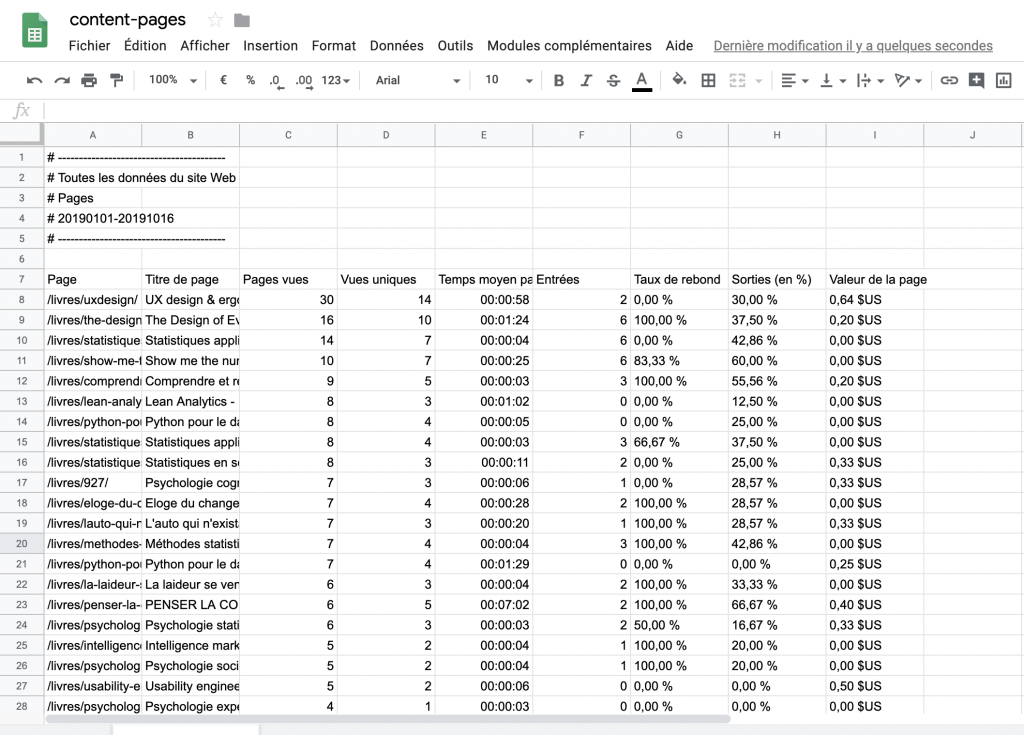Screen dimensions: 1024x735
Task: Open the Fichier menu
Action: (x=89, y=46)
